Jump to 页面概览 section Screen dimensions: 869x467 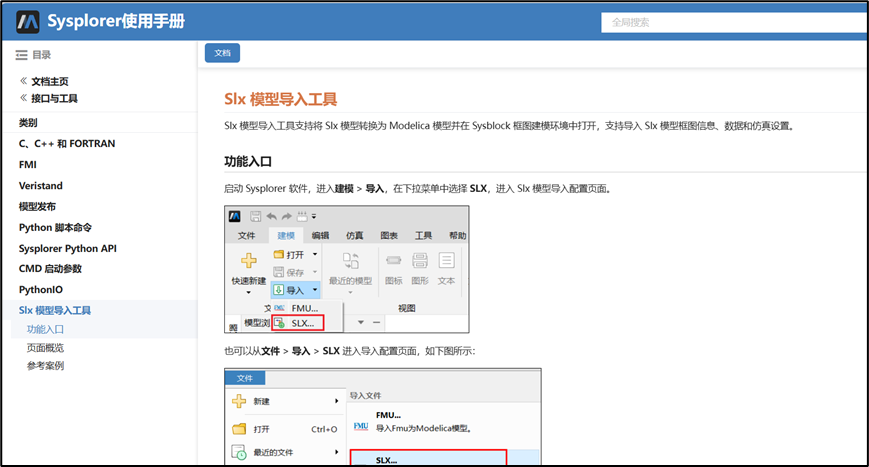tap(45, 348)
